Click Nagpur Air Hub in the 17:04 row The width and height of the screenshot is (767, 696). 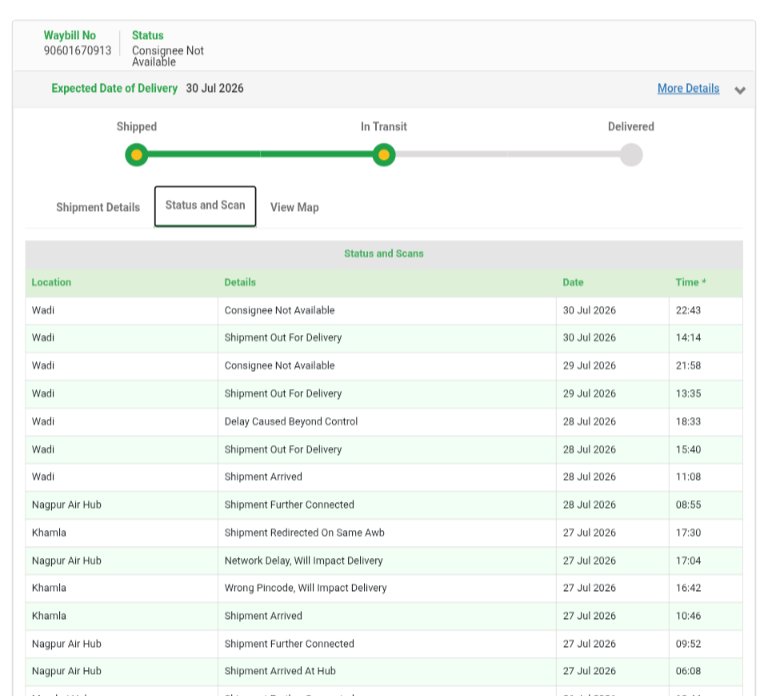[x=67, y=561]
